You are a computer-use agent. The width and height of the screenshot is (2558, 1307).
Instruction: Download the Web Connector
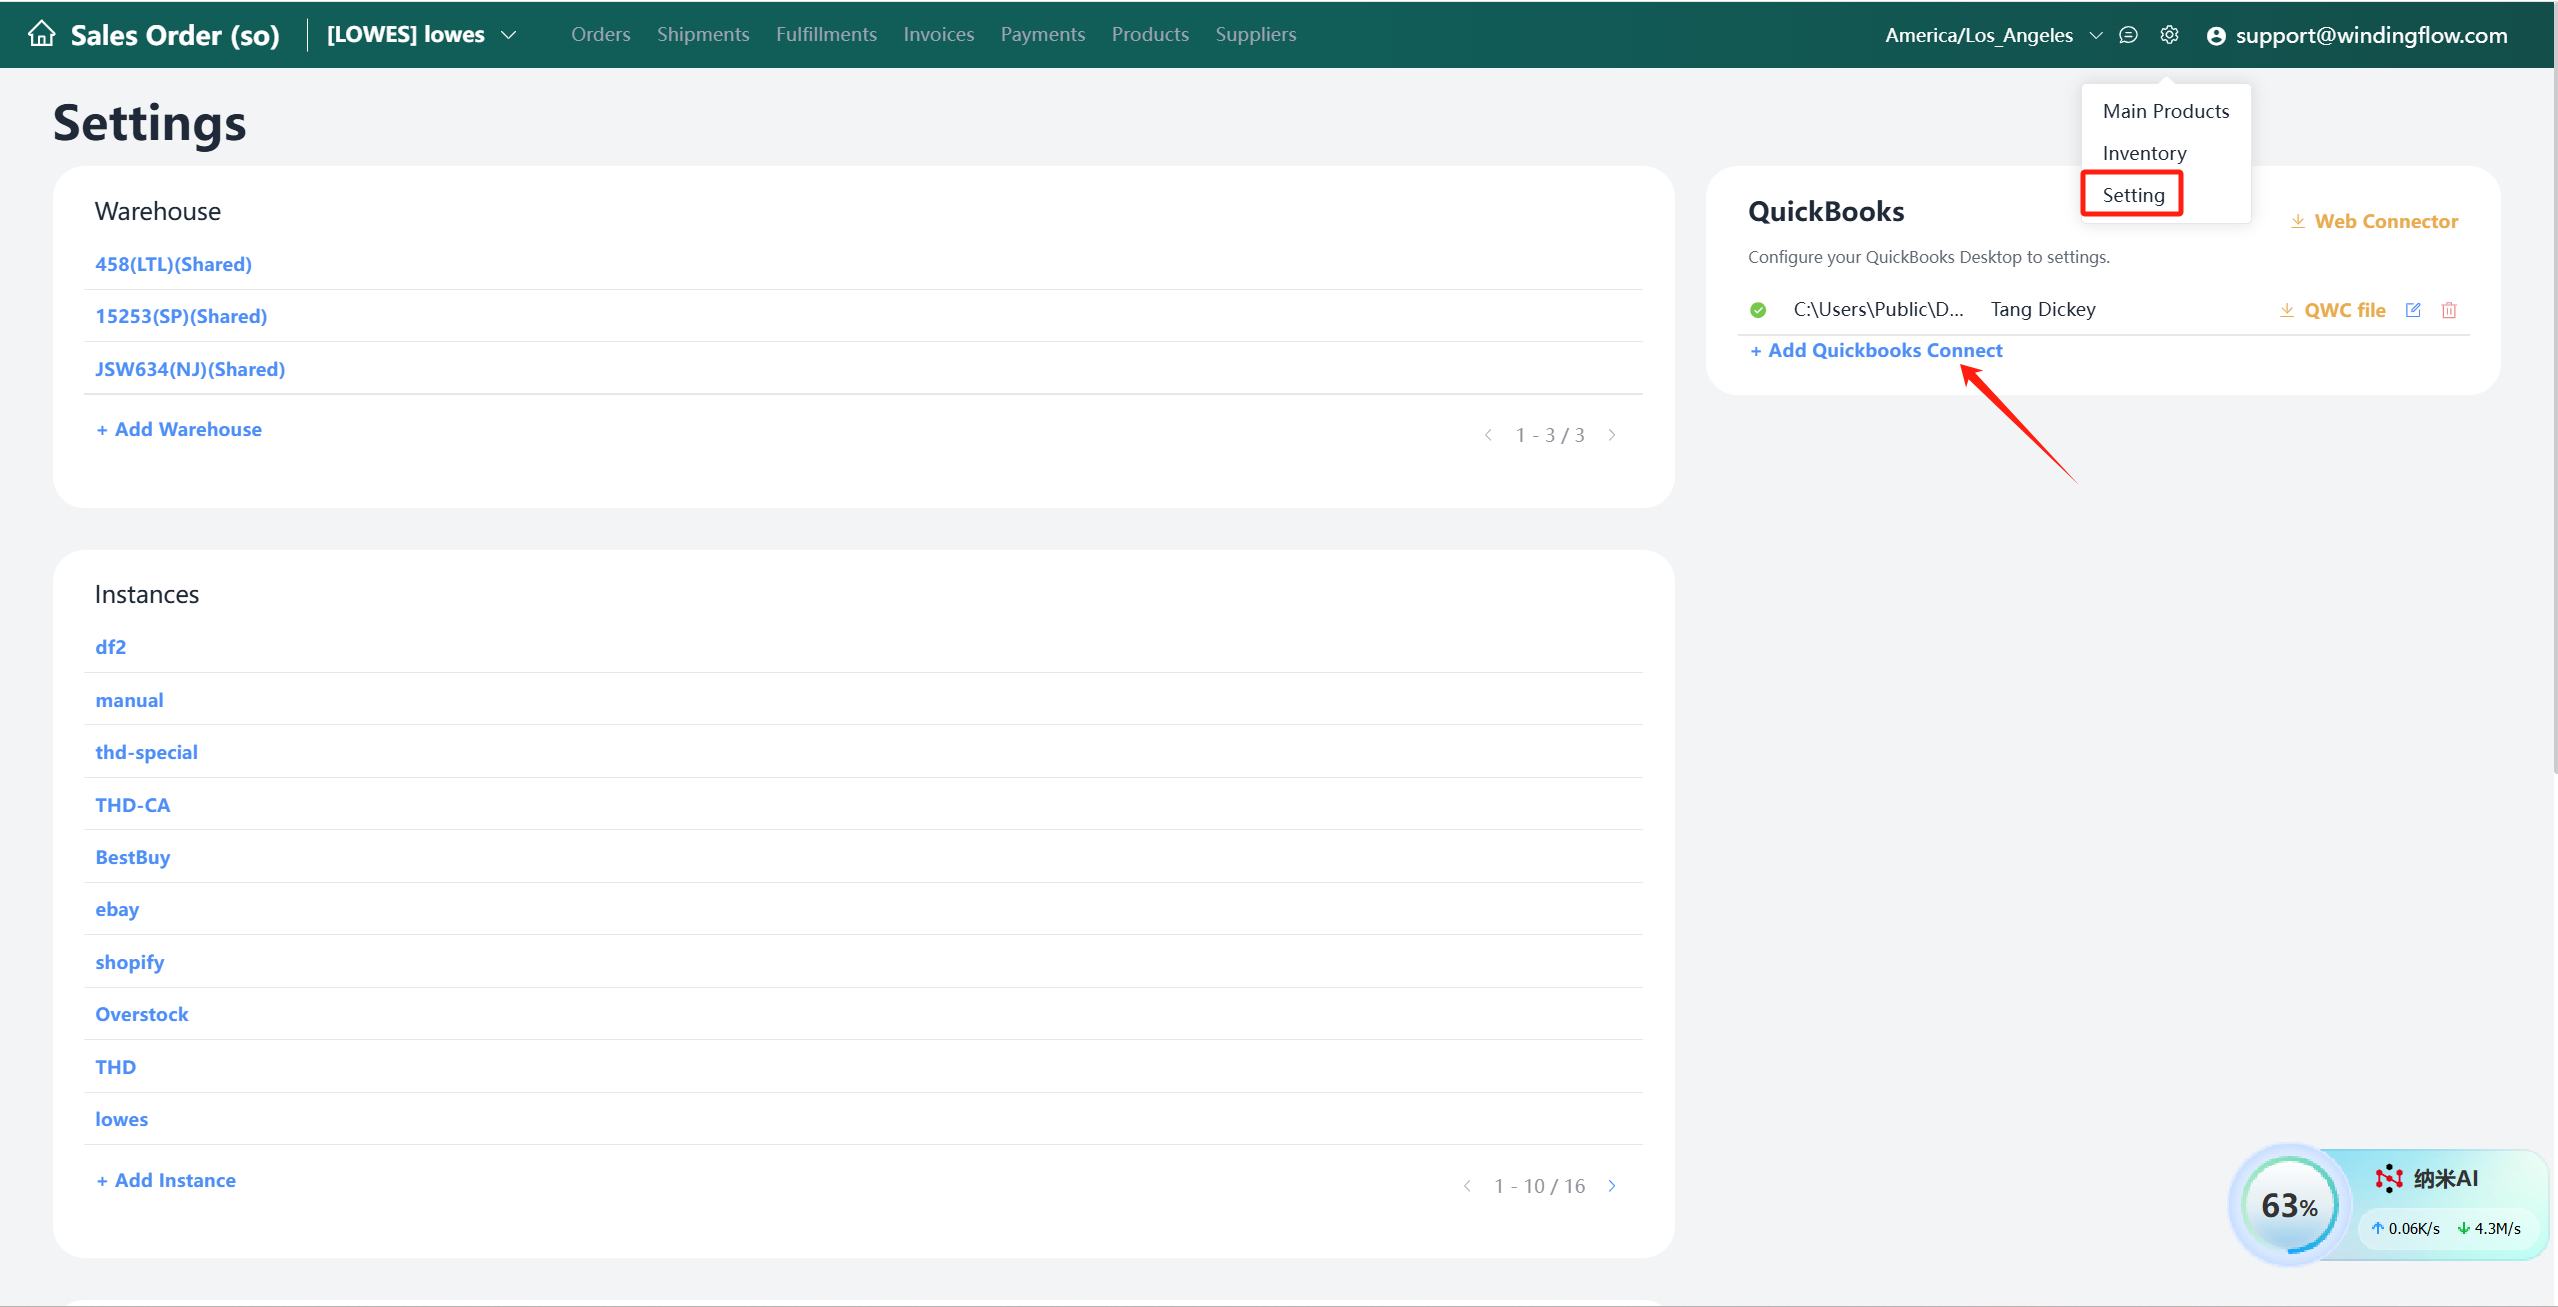click(x=2374, y=221)
